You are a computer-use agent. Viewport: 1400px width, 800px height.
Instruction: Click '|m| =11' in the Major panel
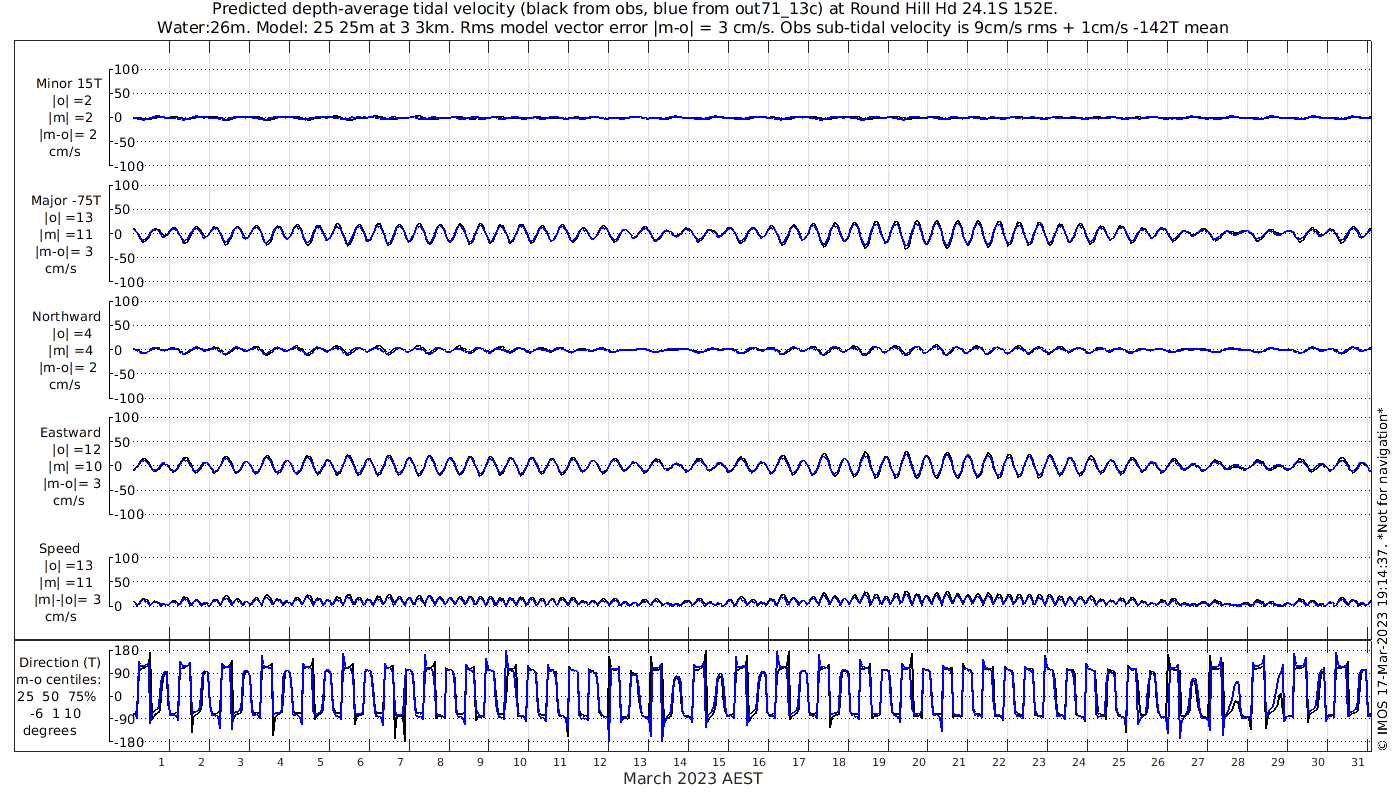point(70,234)
